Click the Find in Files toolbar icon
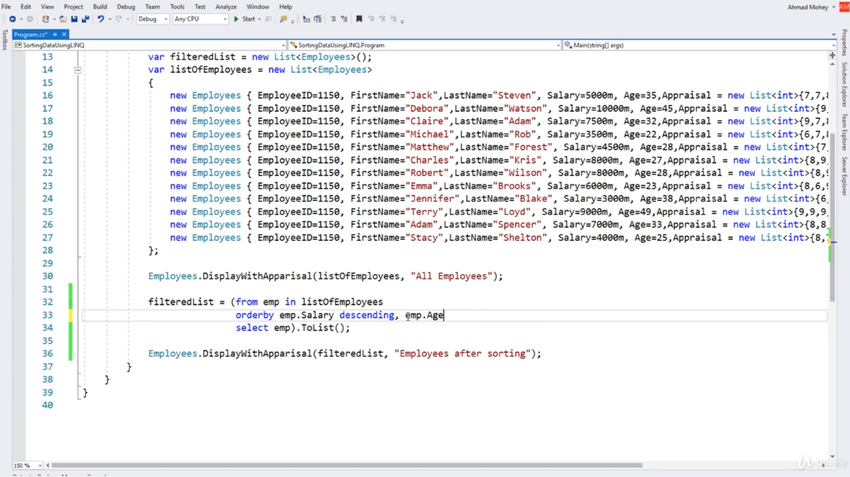The image size is (850, 477). tap(283, 19)
